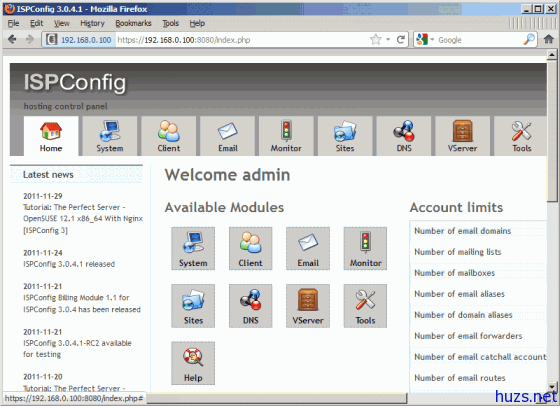Open the Firefox home page button
Screen dimensions: 560x406
coord(549,39)
